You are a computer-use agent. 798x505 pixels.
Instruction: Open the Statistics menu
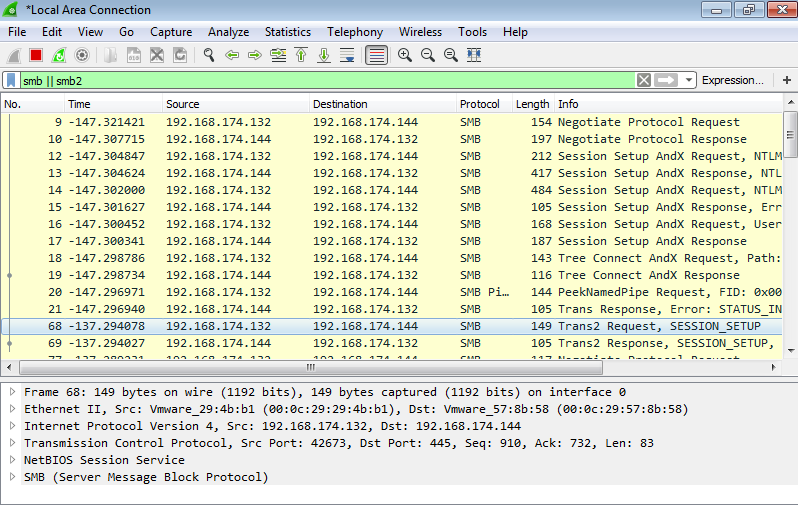click(x=287, y=32)
